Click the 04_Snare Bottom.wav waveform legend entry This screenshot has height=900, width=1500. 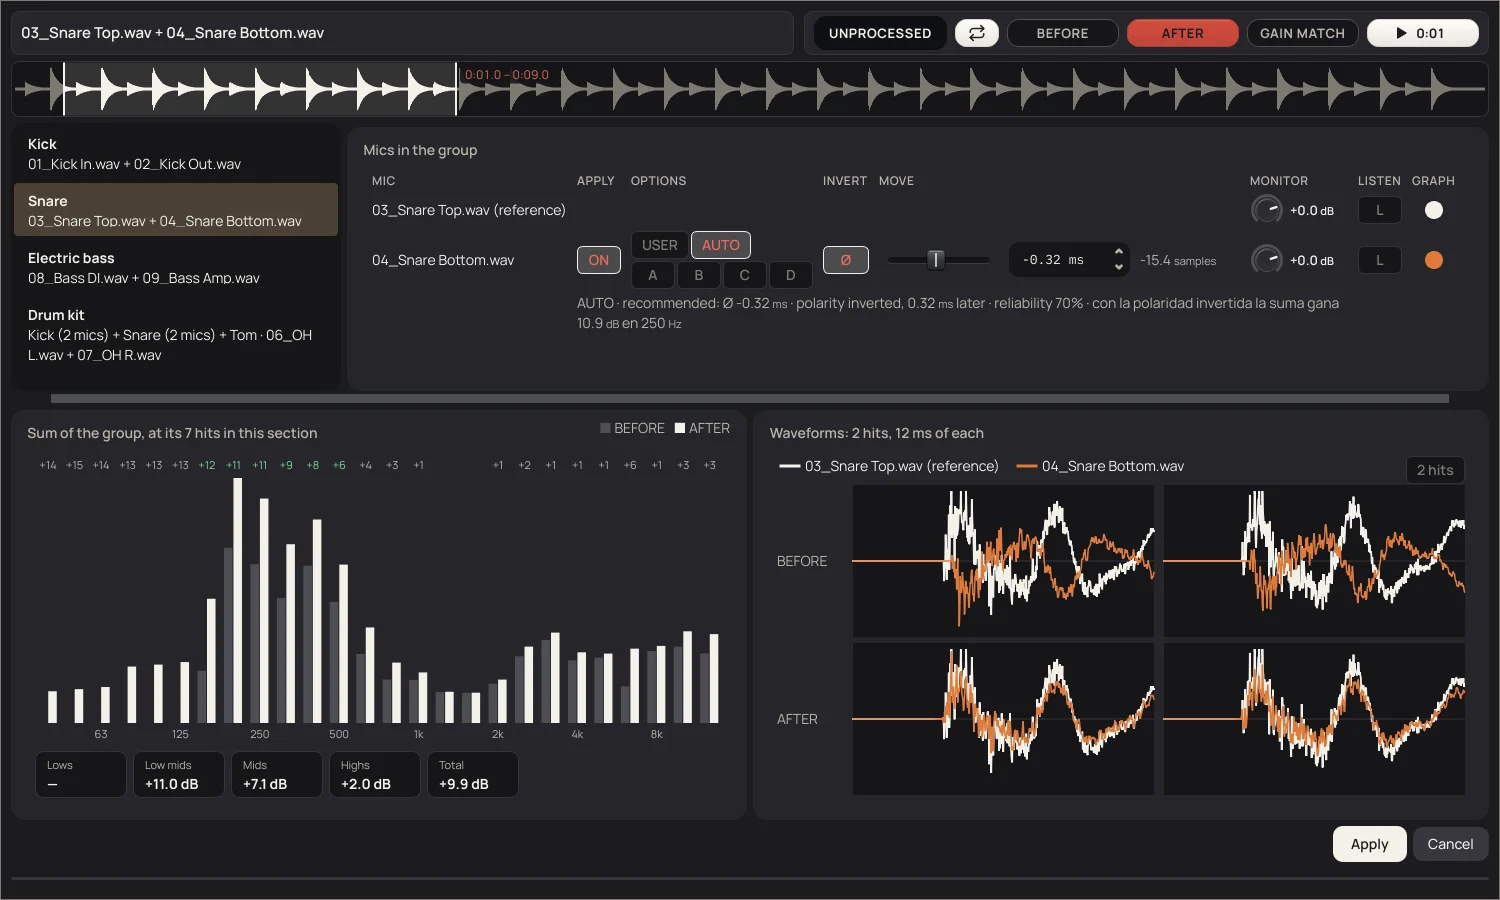click(1100, 466)
